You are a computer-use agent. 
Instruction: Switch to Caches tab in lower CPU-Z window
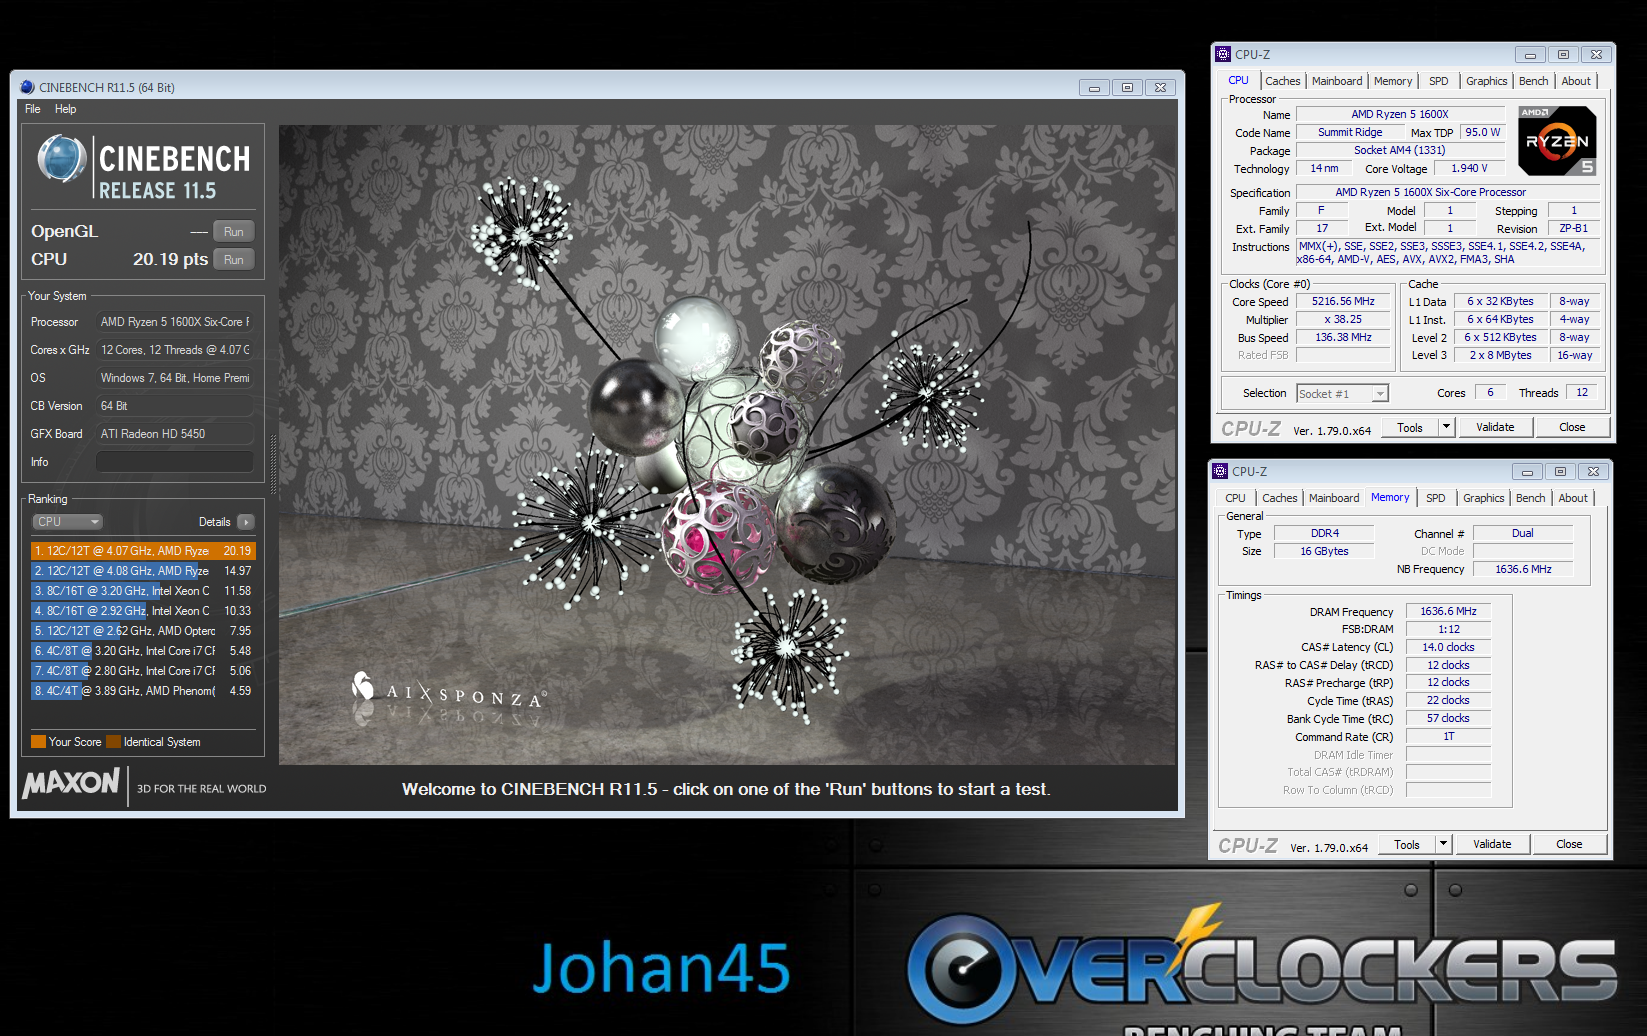(x=1280, y=498)
